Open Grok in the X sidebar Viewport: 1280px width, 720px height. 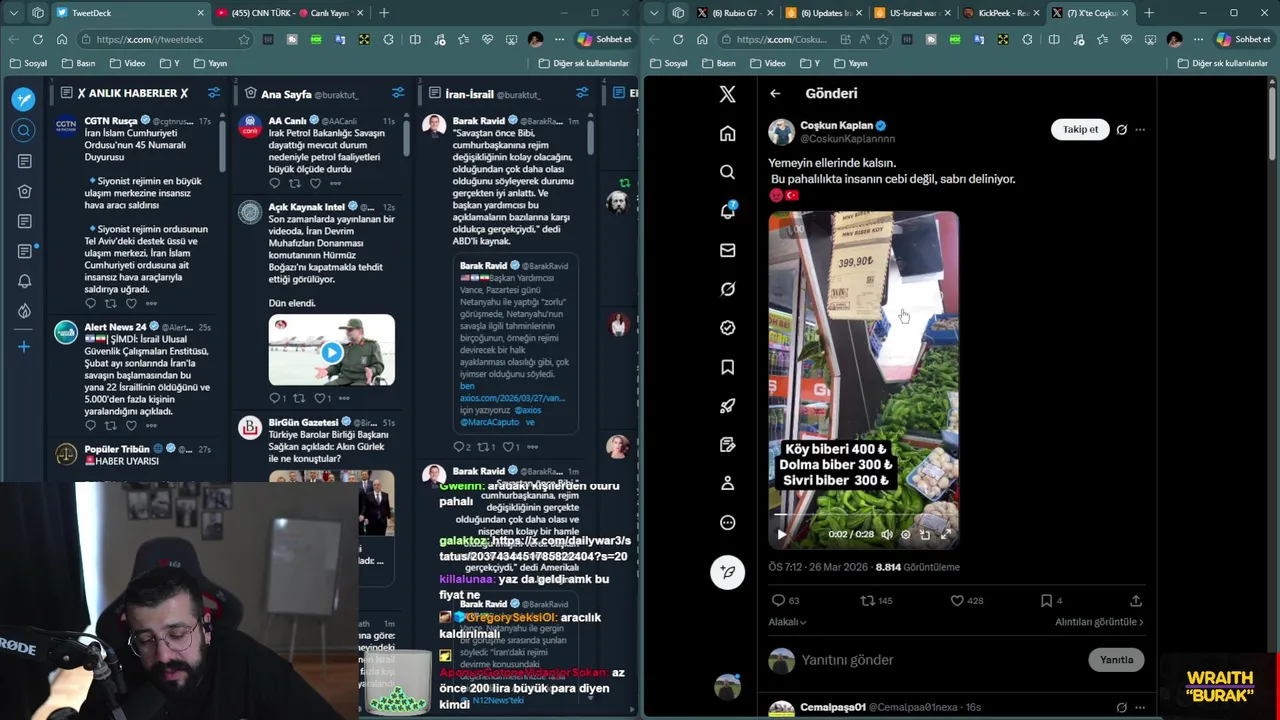click(727, 289)
